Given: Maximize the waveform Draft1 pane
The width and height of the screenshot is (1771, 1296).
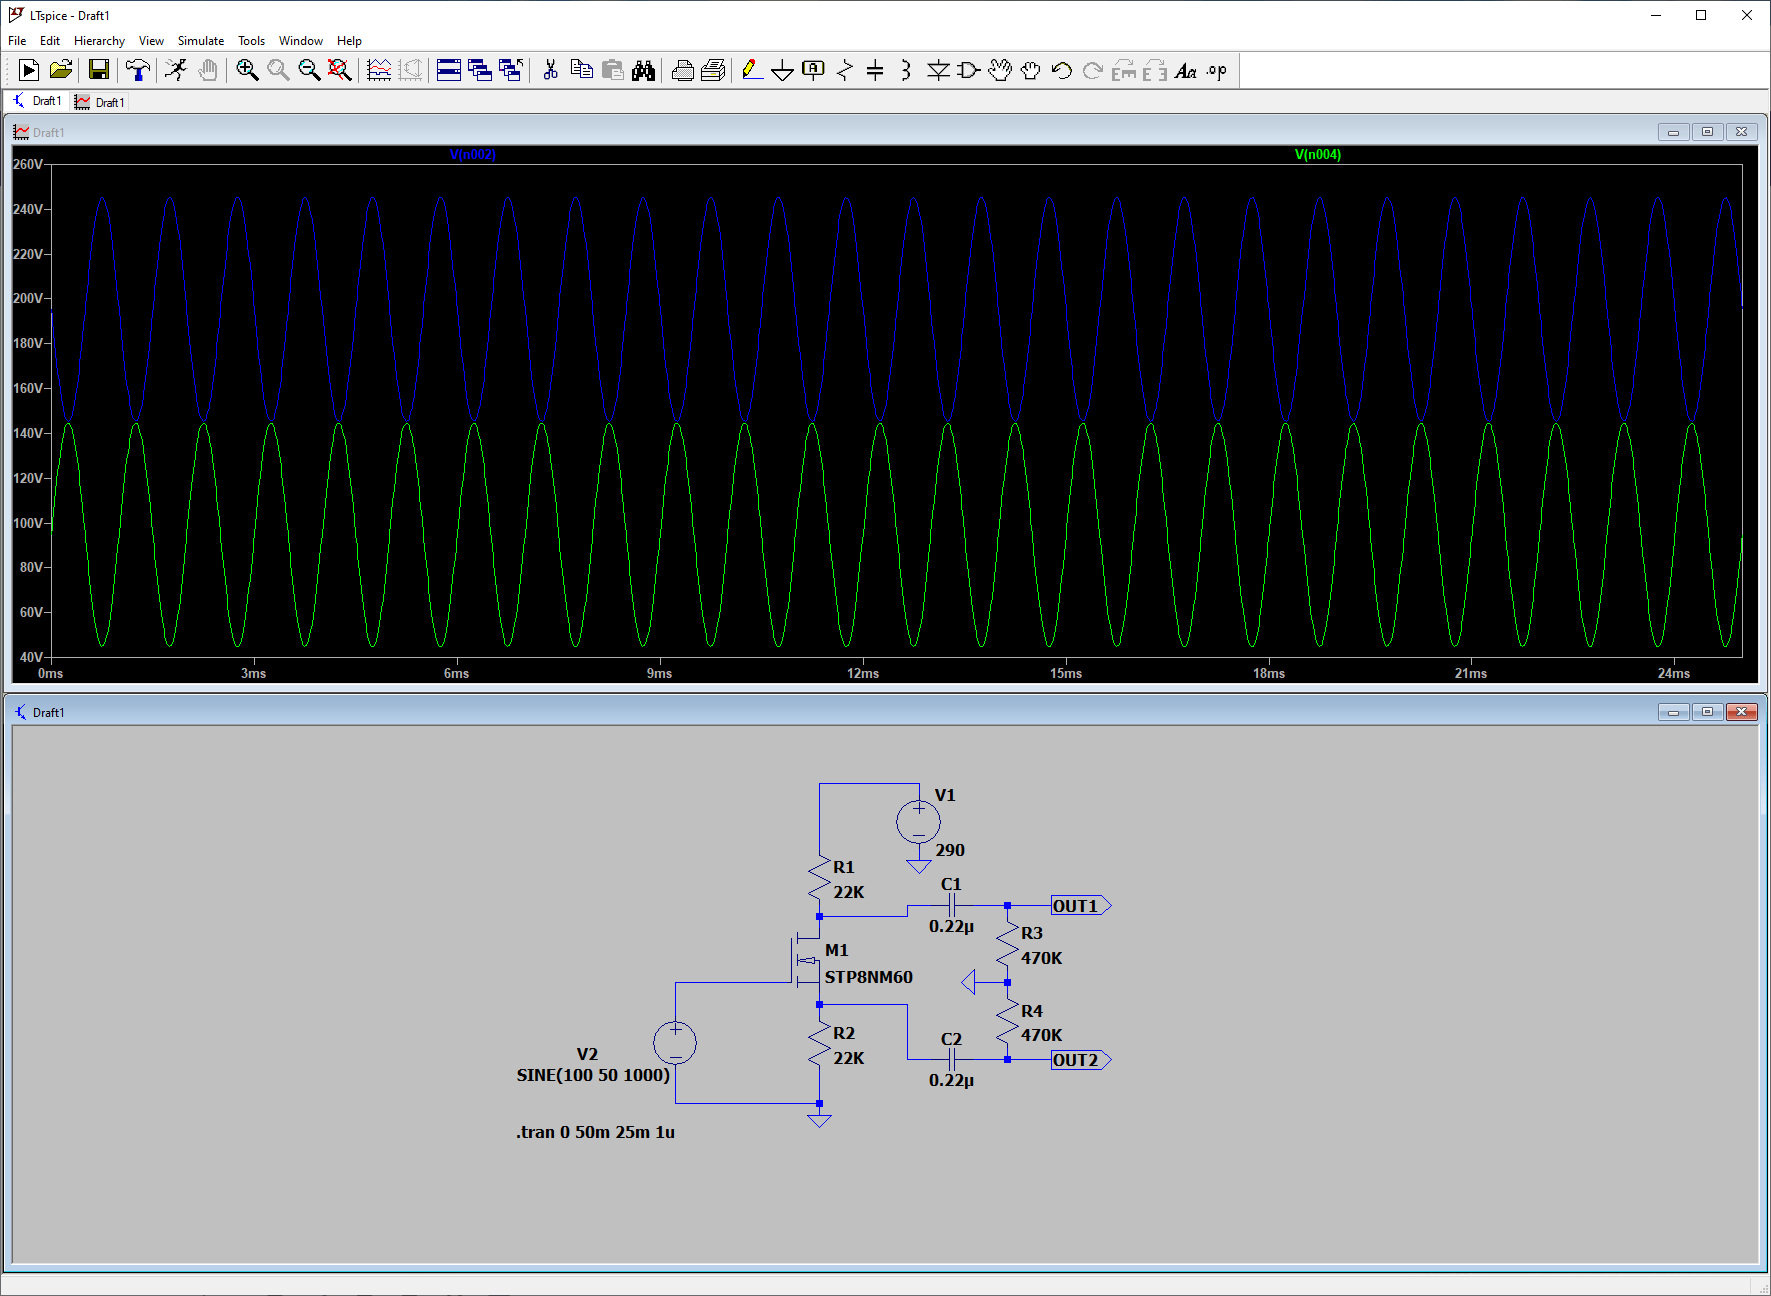Looking at the screenshot, I should 1707,132.
